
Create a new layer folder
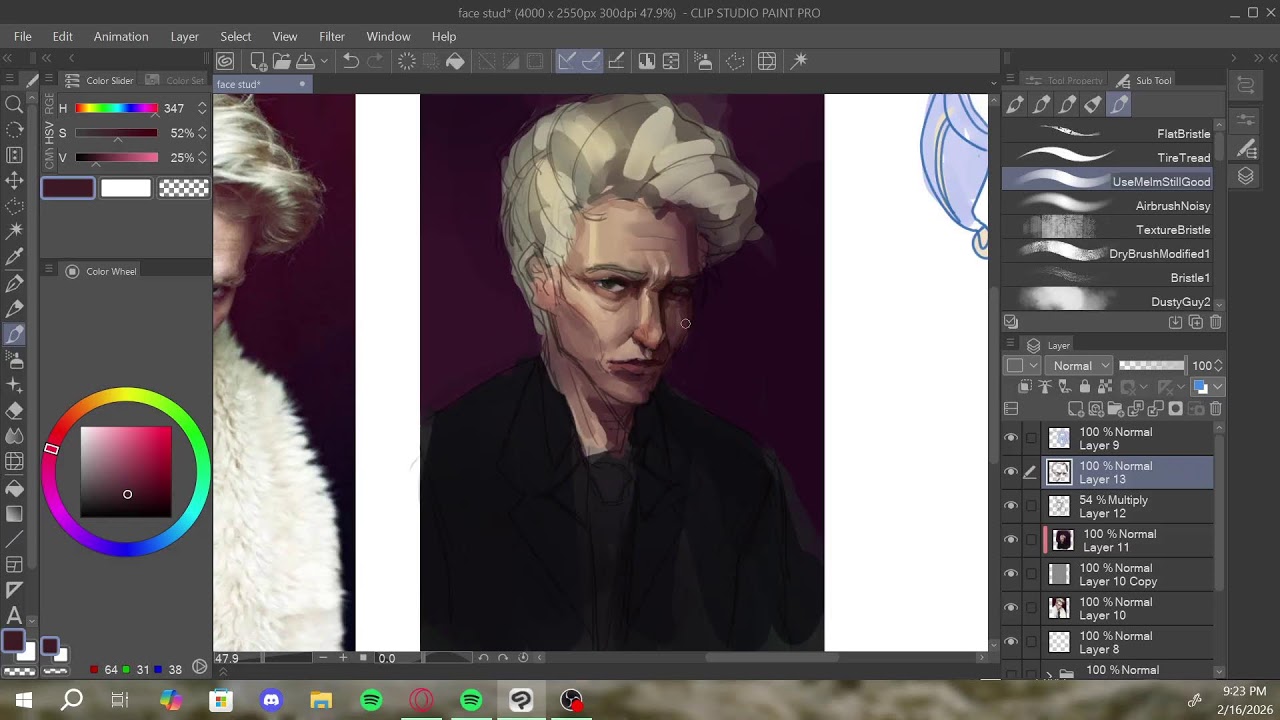tap(1116, 408)
